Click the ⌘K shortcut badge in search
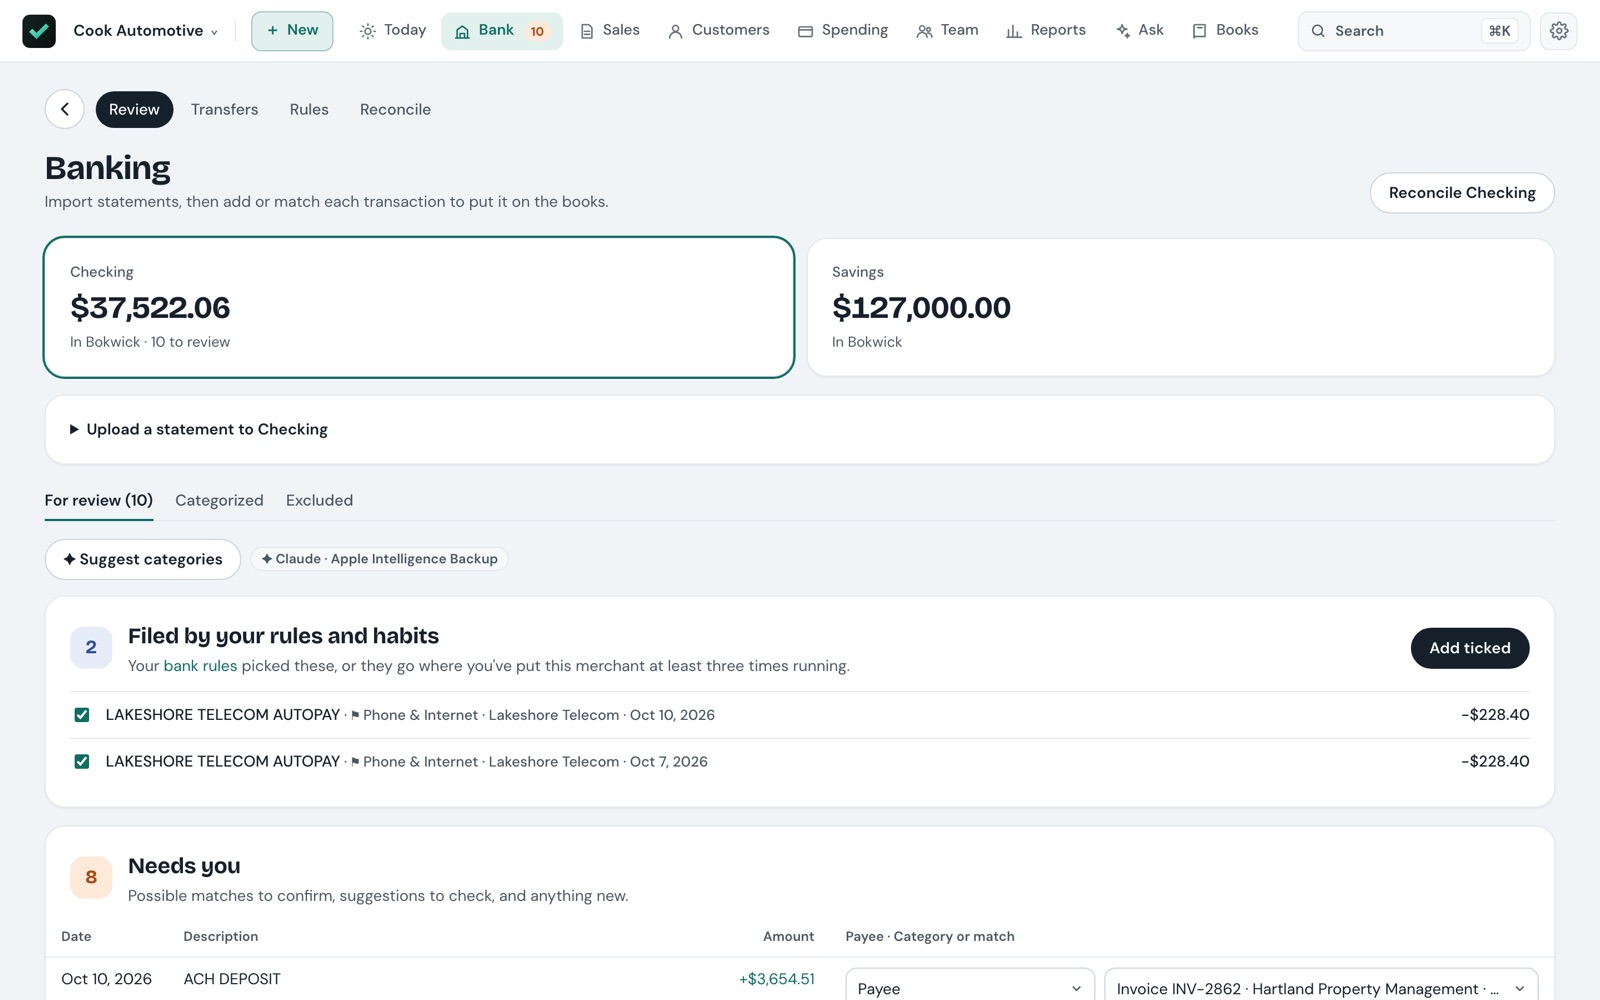 click(x=1499, y=31)
